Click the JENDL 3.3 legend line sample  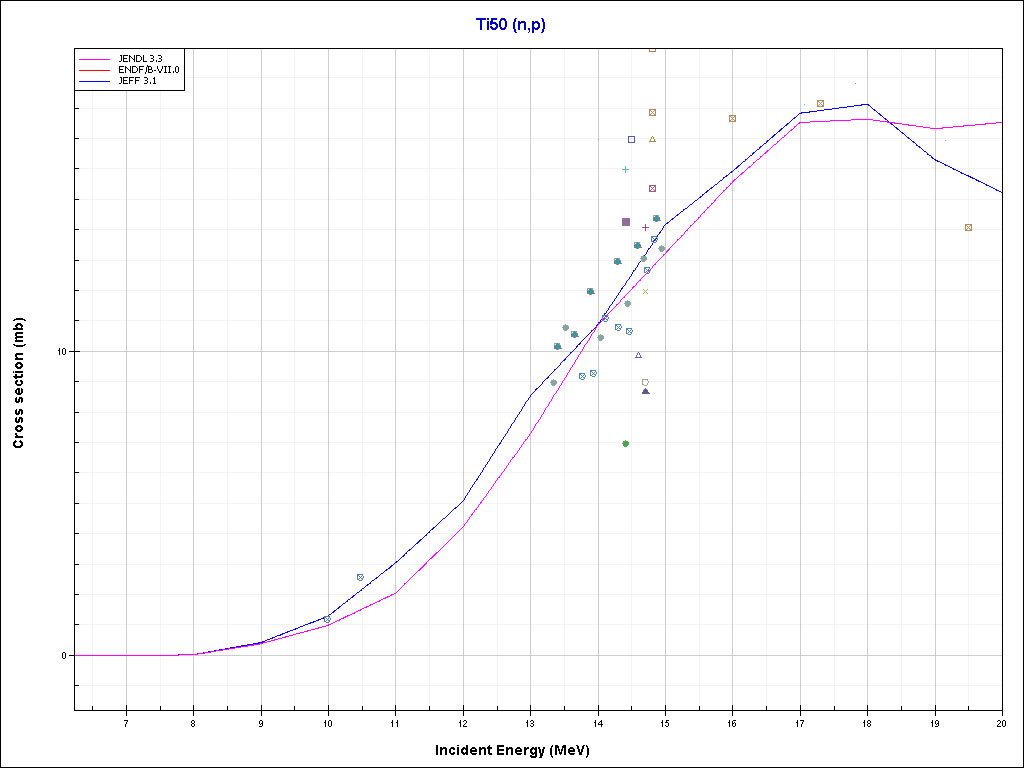(x=95, y=60)
